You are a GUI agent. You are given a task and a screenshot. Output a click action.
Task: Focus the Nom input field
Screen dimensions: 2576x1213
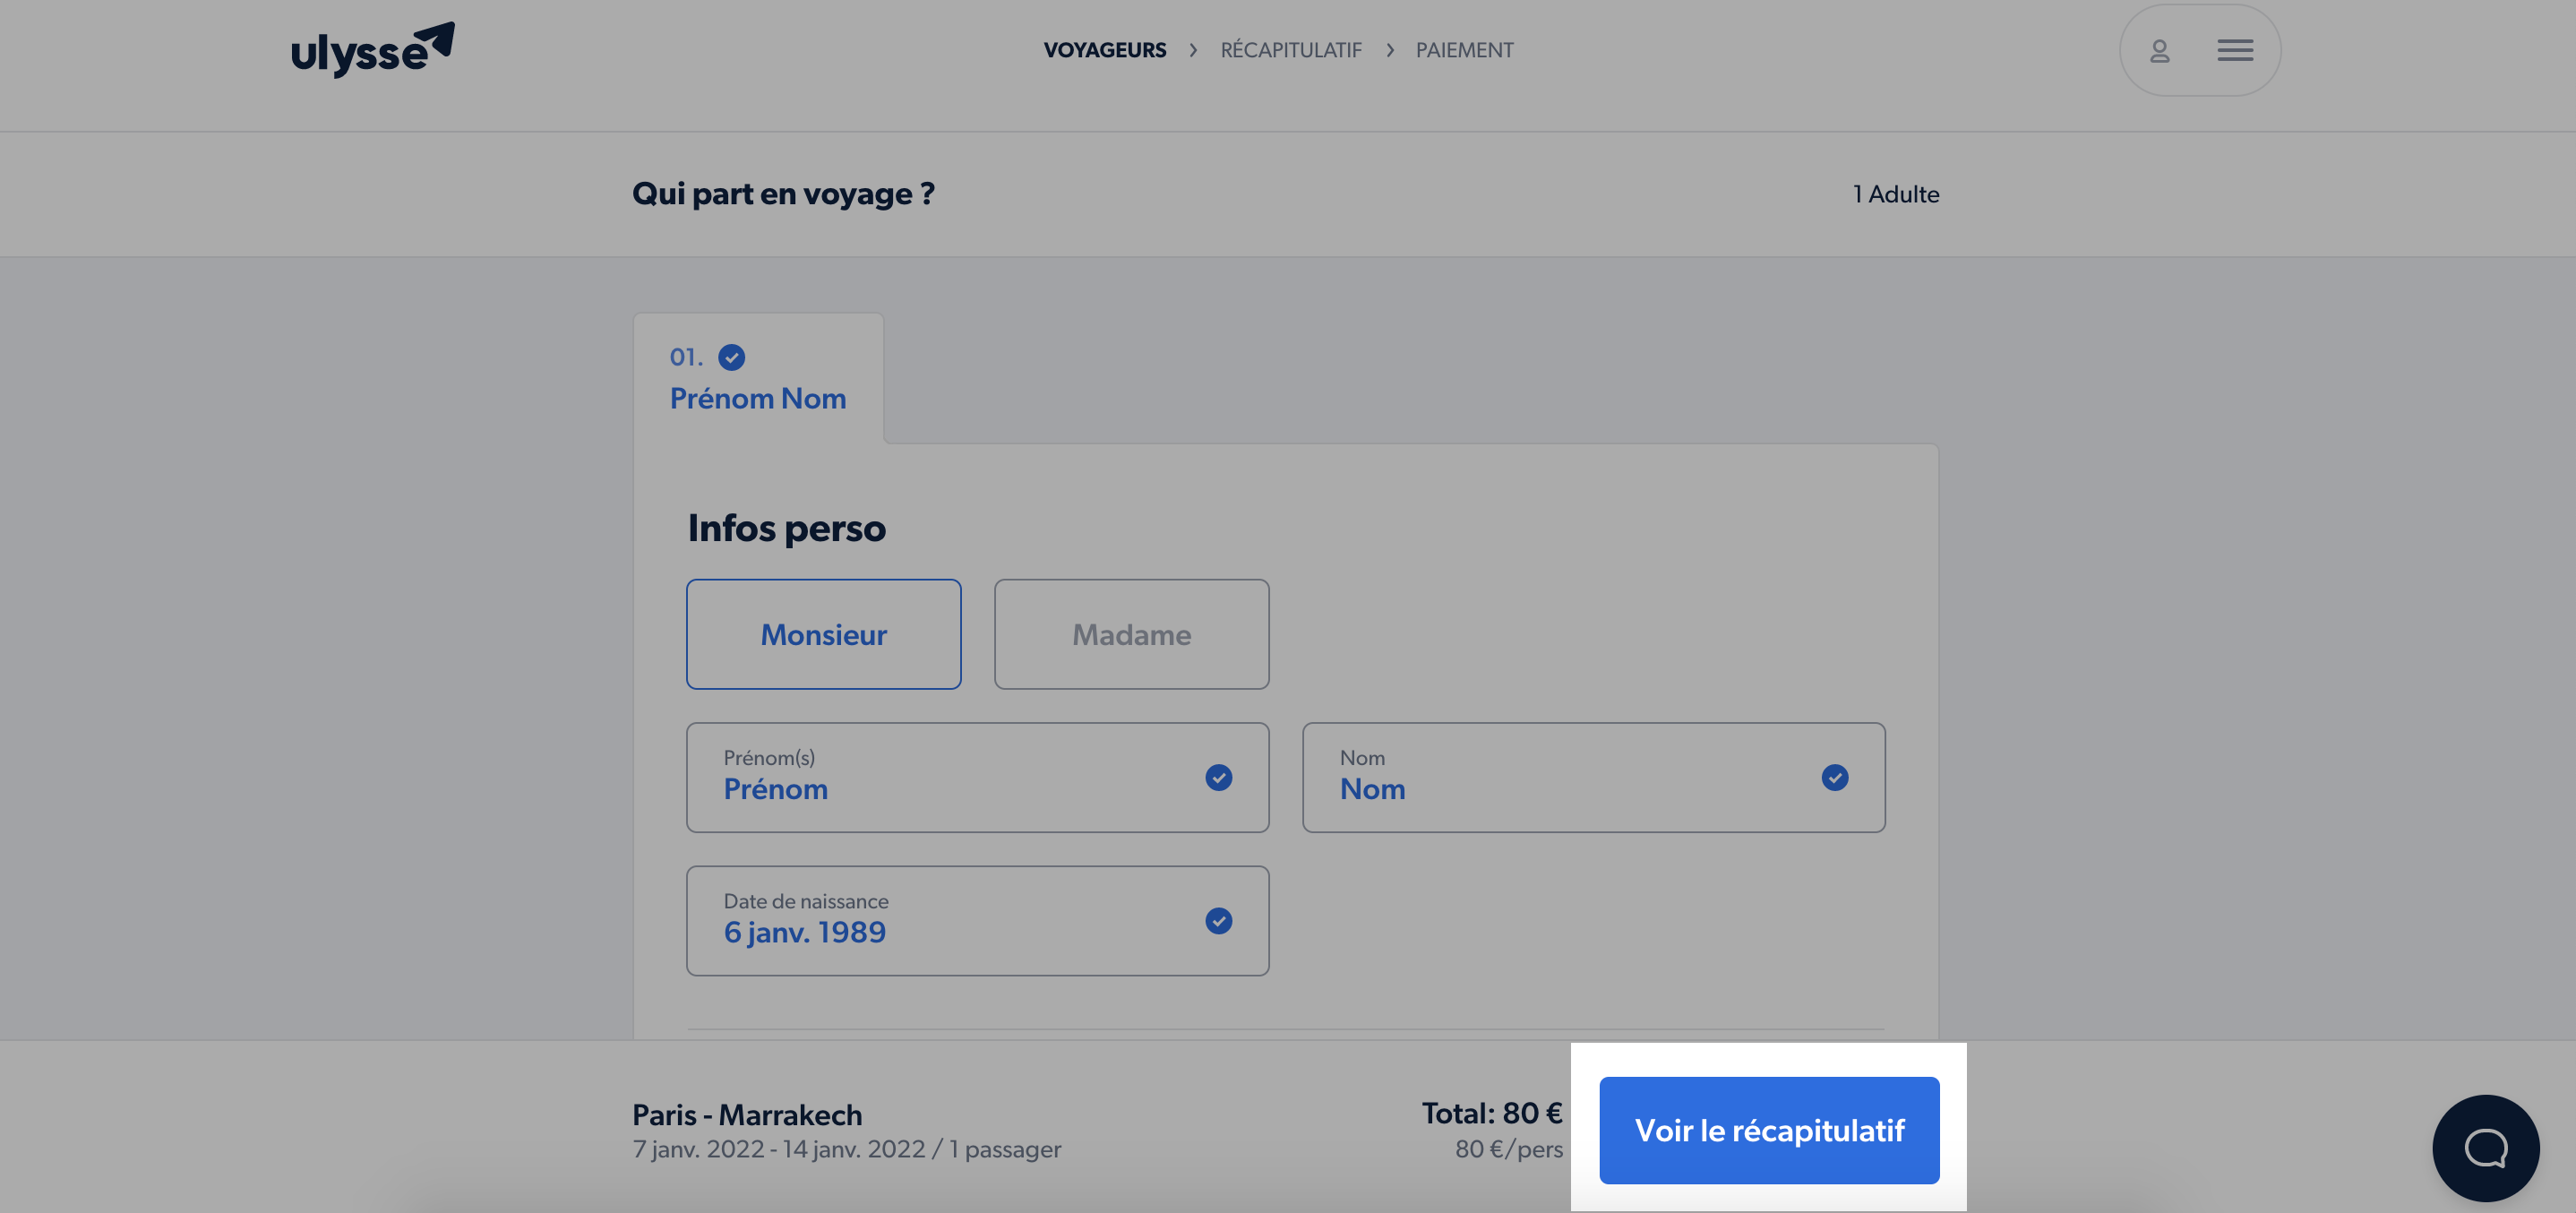point(1593,777)
